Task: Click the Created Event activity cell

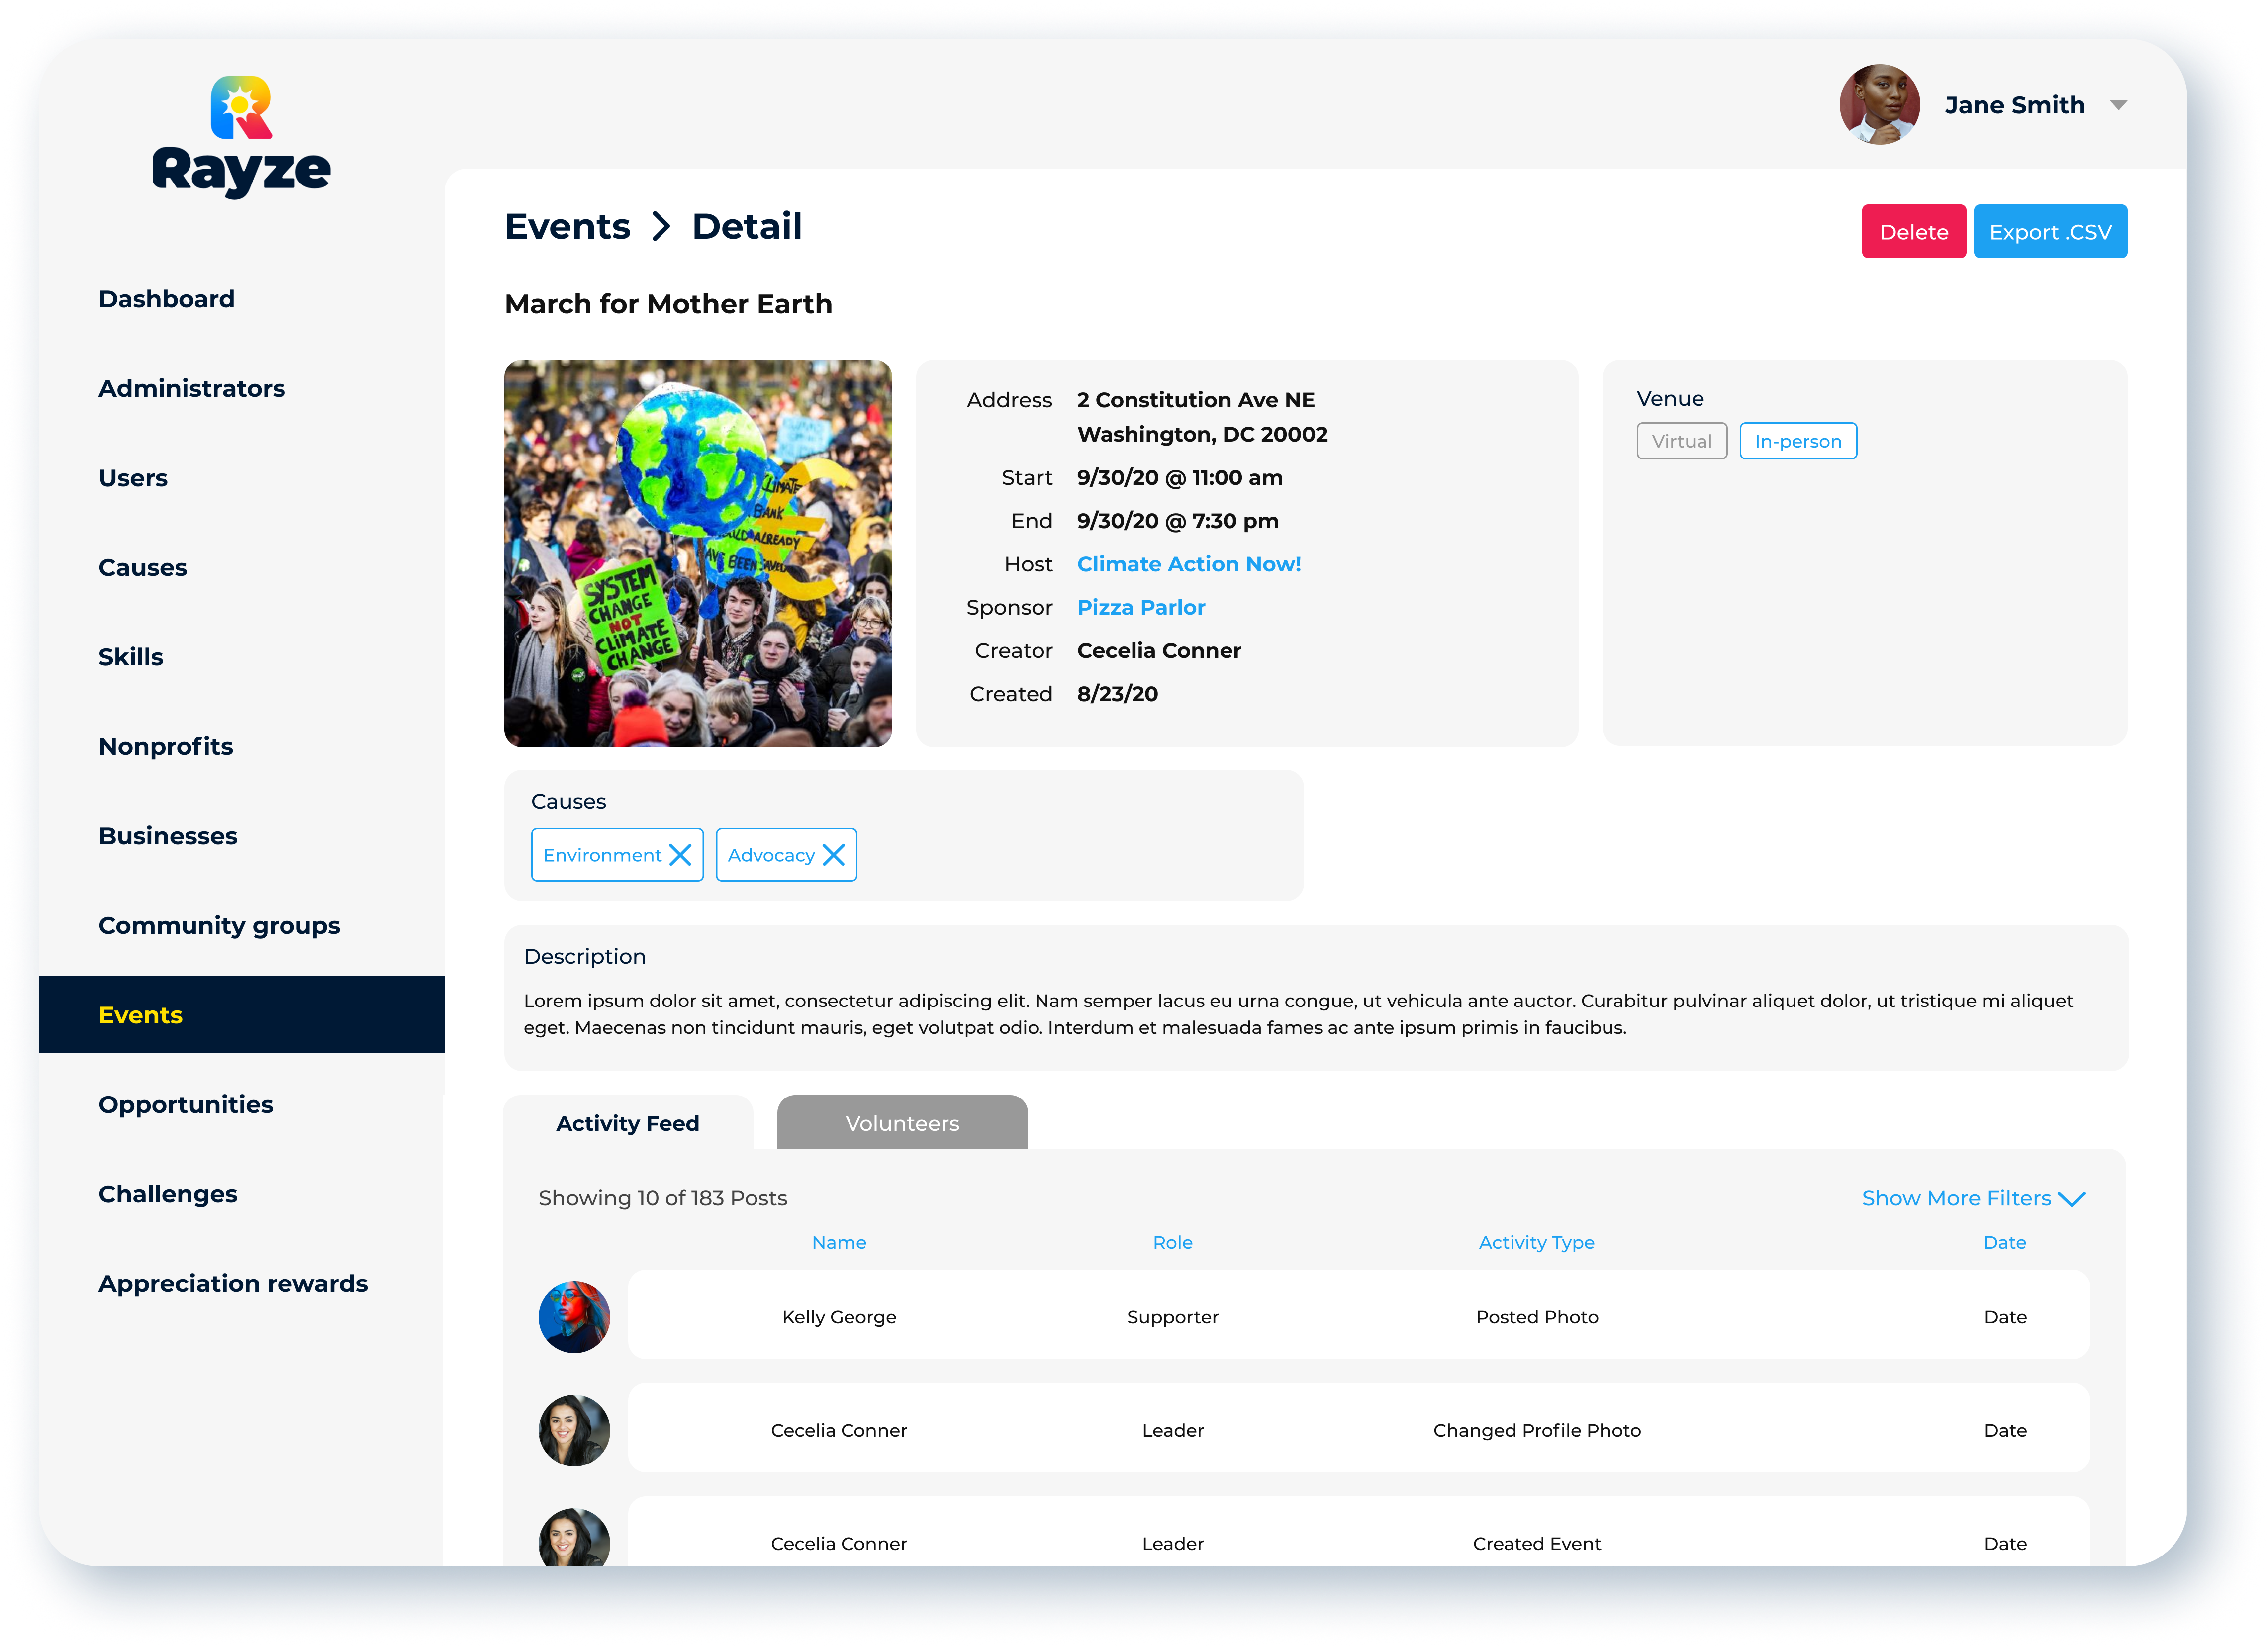Action: coord(1536,1543)
